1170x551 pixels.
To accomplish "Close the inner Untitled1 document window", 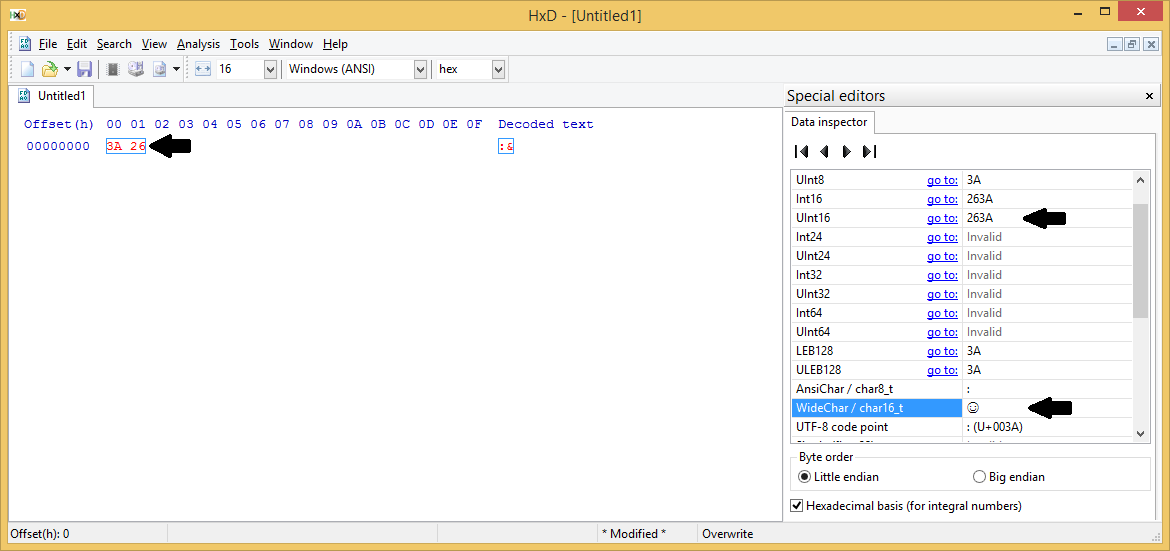I will point(1150,44).
